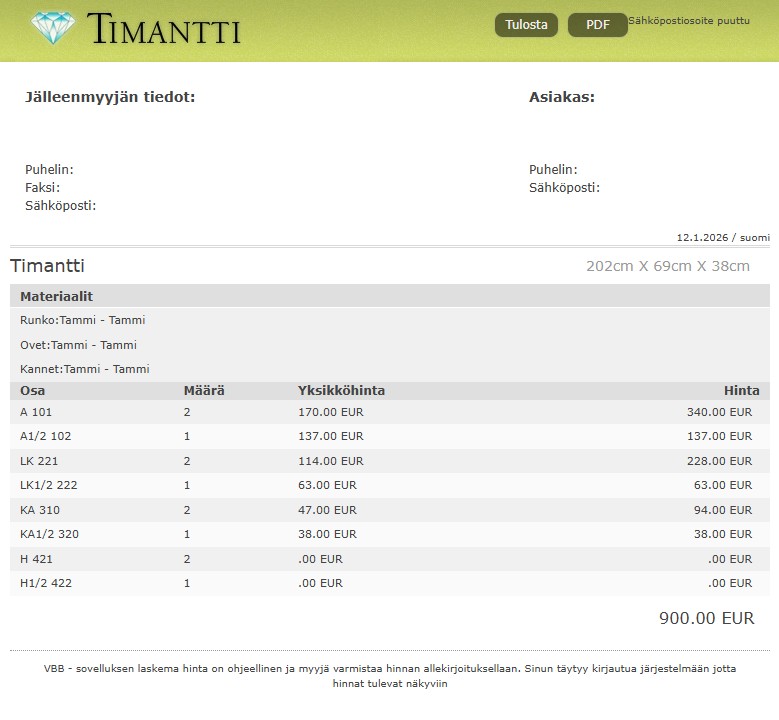Click the KA 310 part name
Viewport: 779px width, 720px height.
click(x=40, y=510)
